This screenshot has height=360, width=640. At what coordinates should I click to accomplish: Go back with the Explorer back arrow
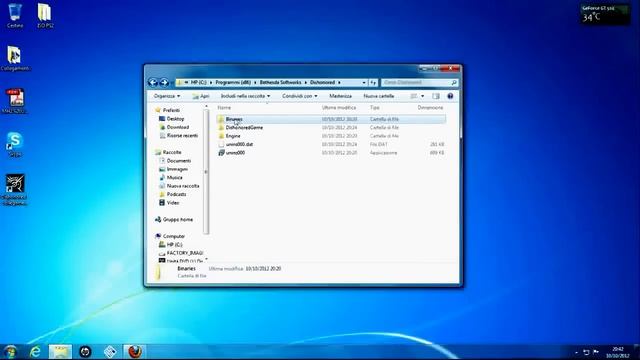click(x=153, y=82)
